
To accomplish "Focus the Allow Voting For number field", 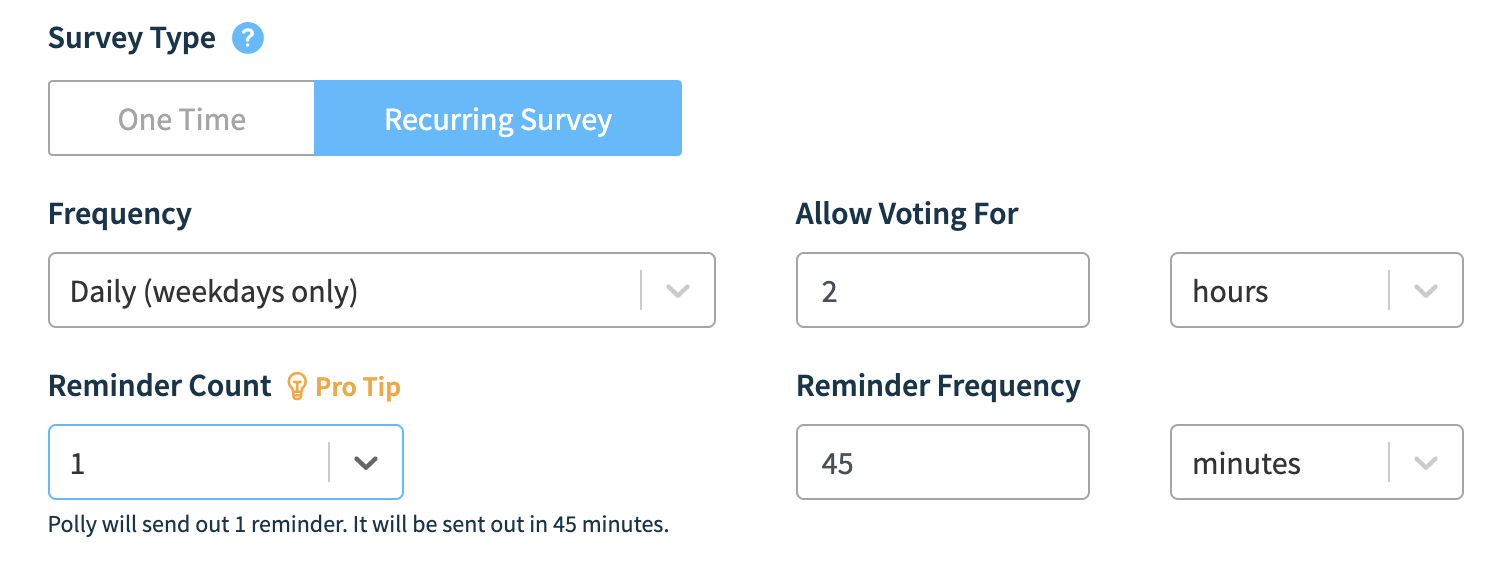I will pos(943,290).
